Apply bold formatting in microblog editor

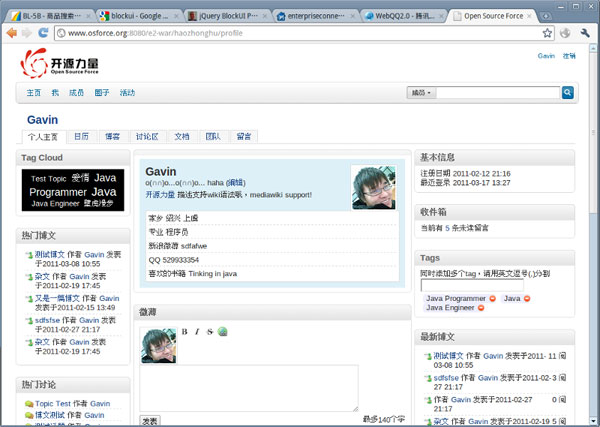(184, 331)
